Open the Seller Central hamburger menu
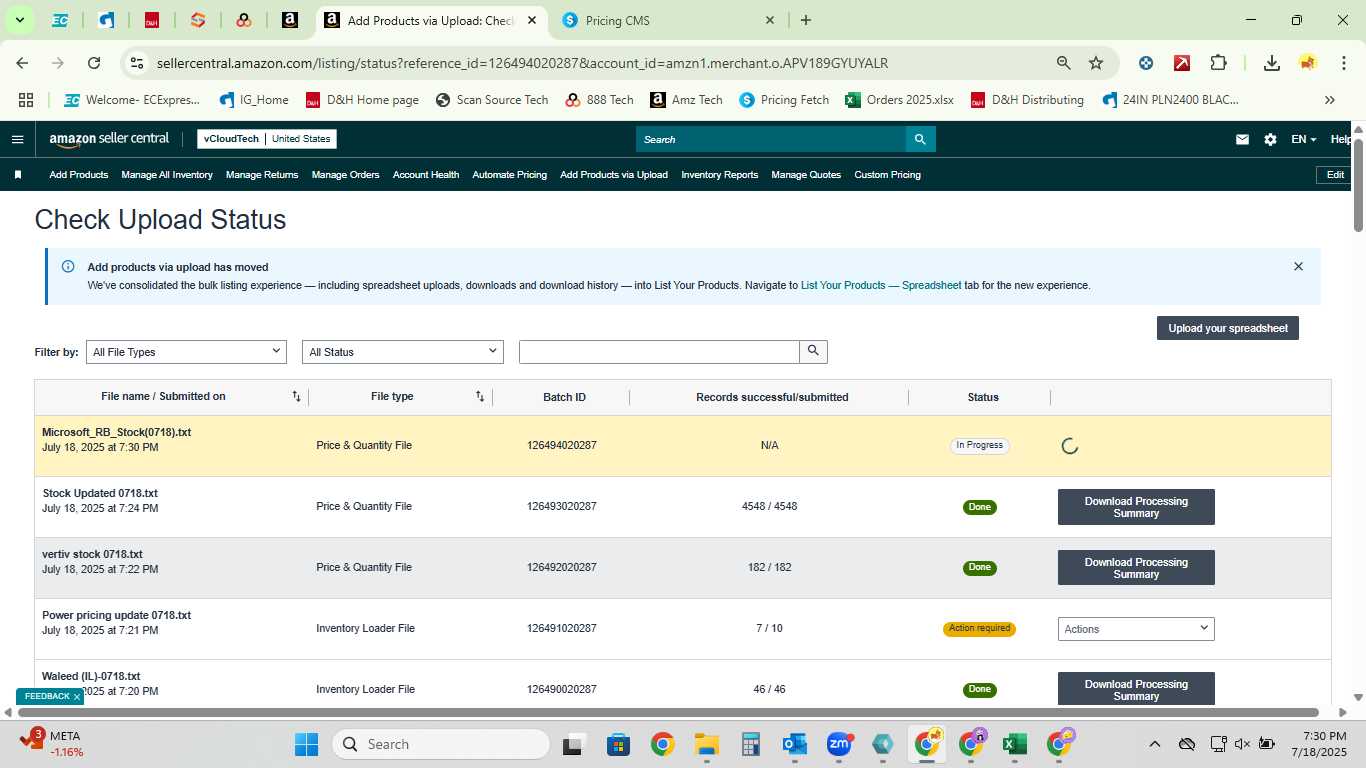Image resolution: width=1366 pixels, height=768 pixels. click(x=17, y=139)
